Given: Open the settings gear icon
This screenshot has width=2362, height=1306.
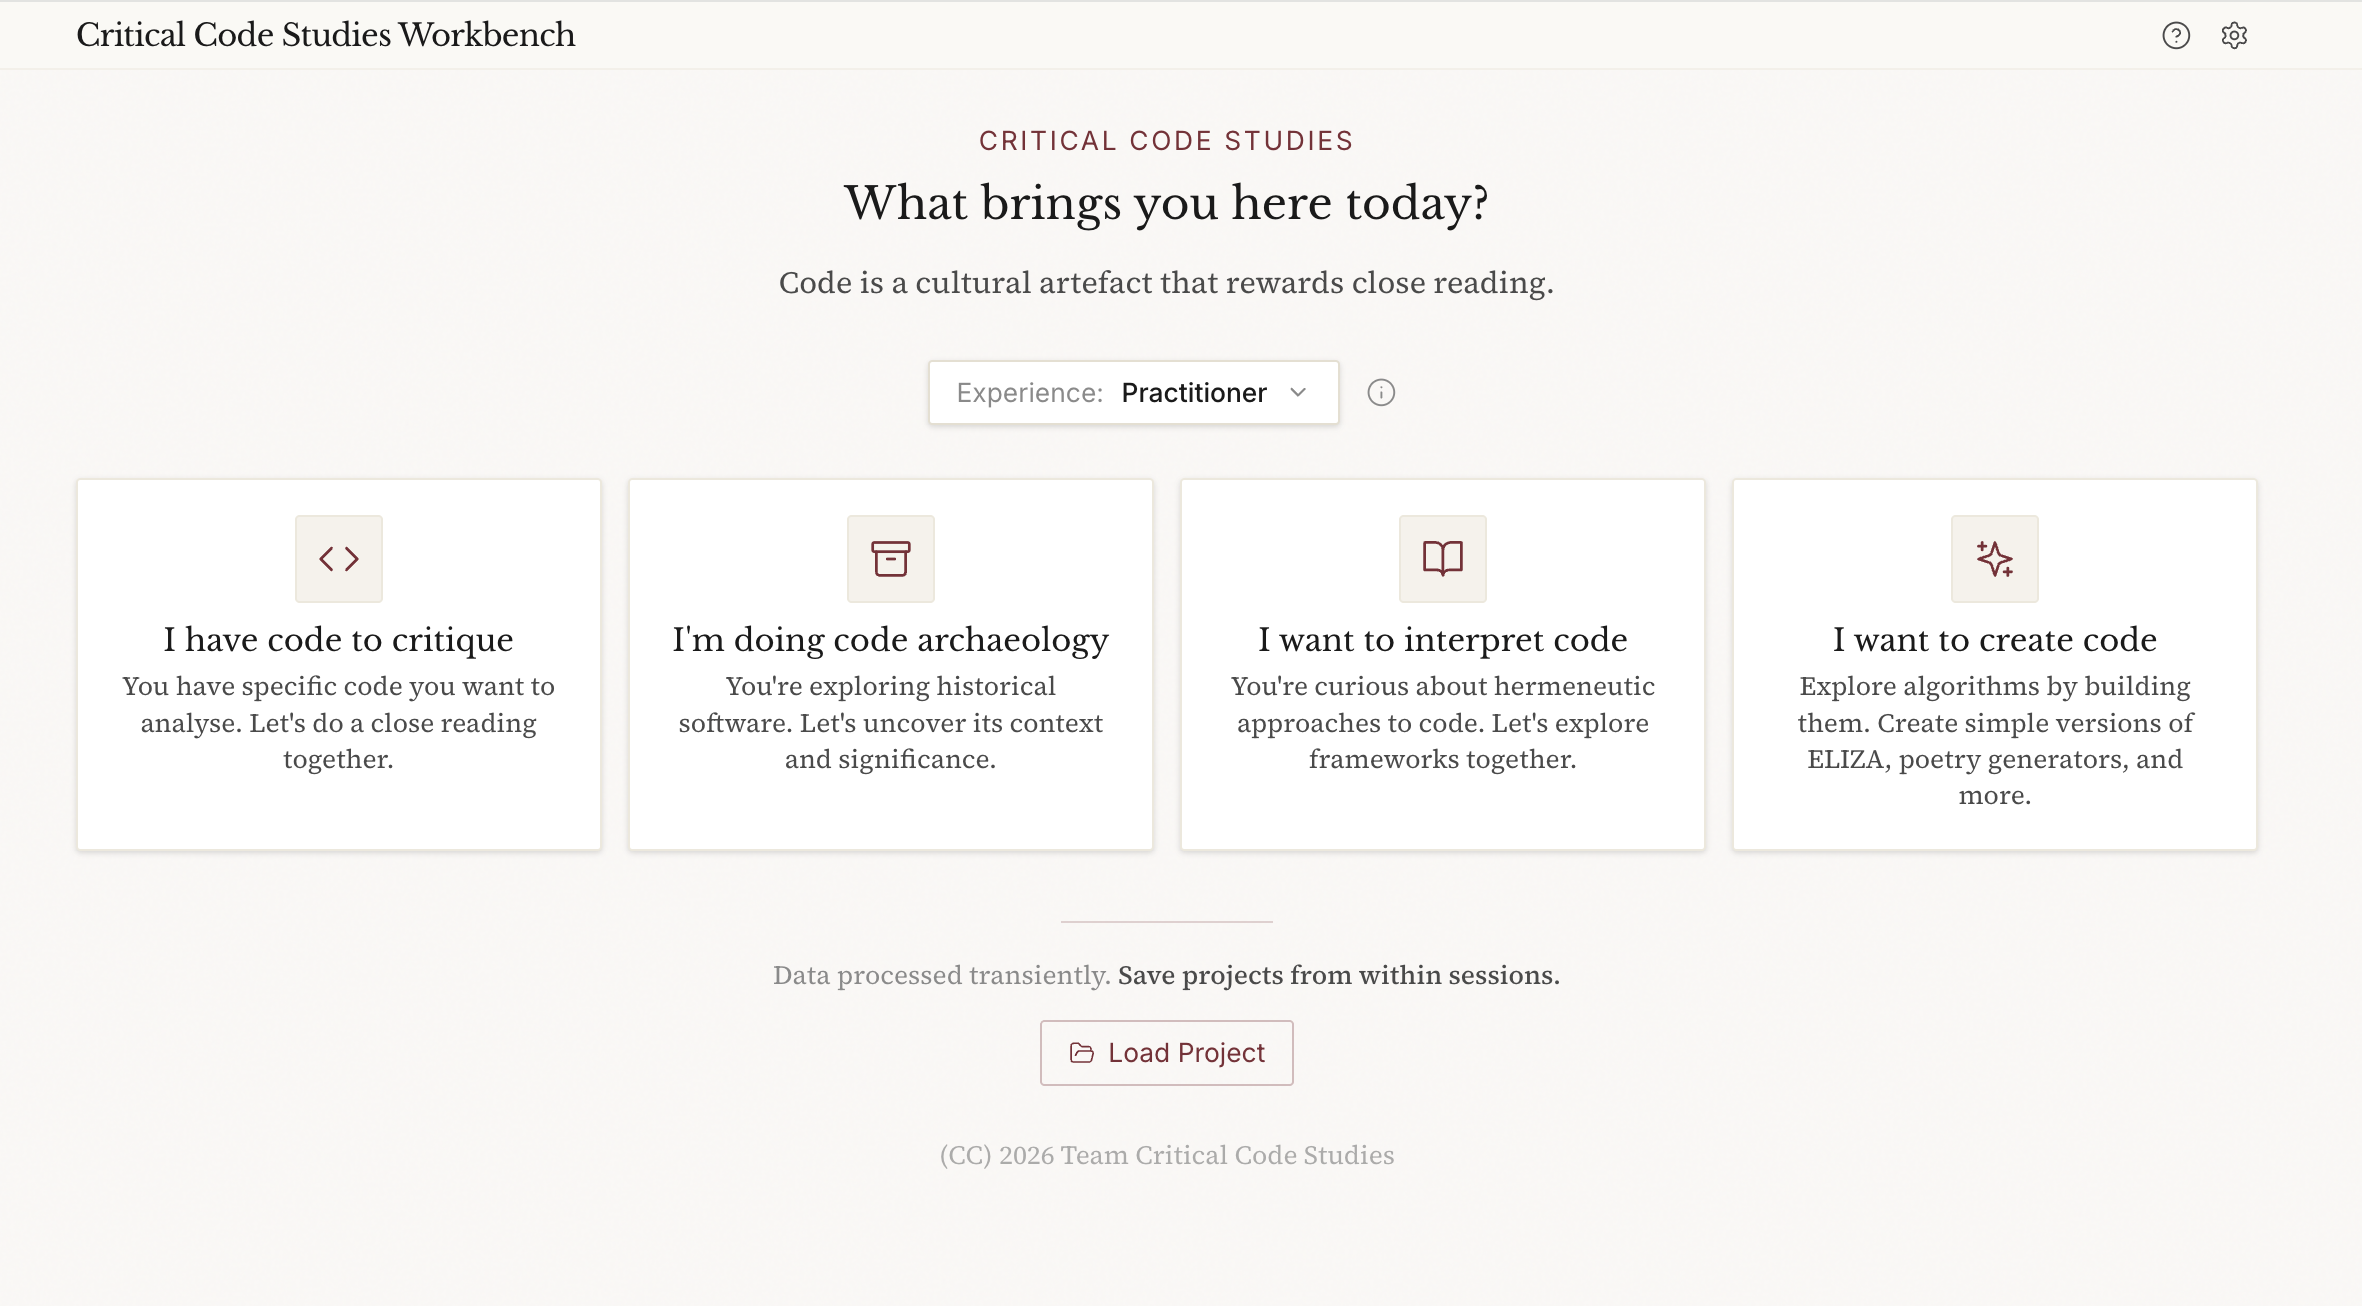Looking at the screenshot, I should [x=2234, y=36].
